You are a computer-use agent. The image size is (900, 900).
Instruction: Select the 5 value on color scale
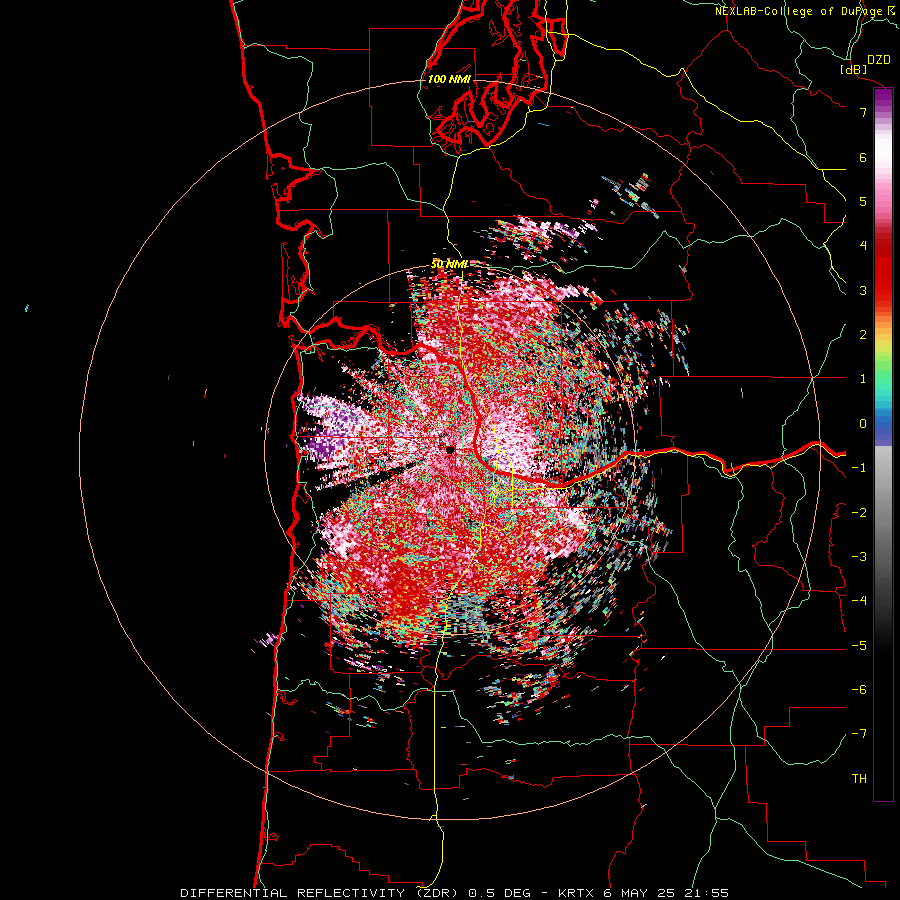[x=863, y=201]
